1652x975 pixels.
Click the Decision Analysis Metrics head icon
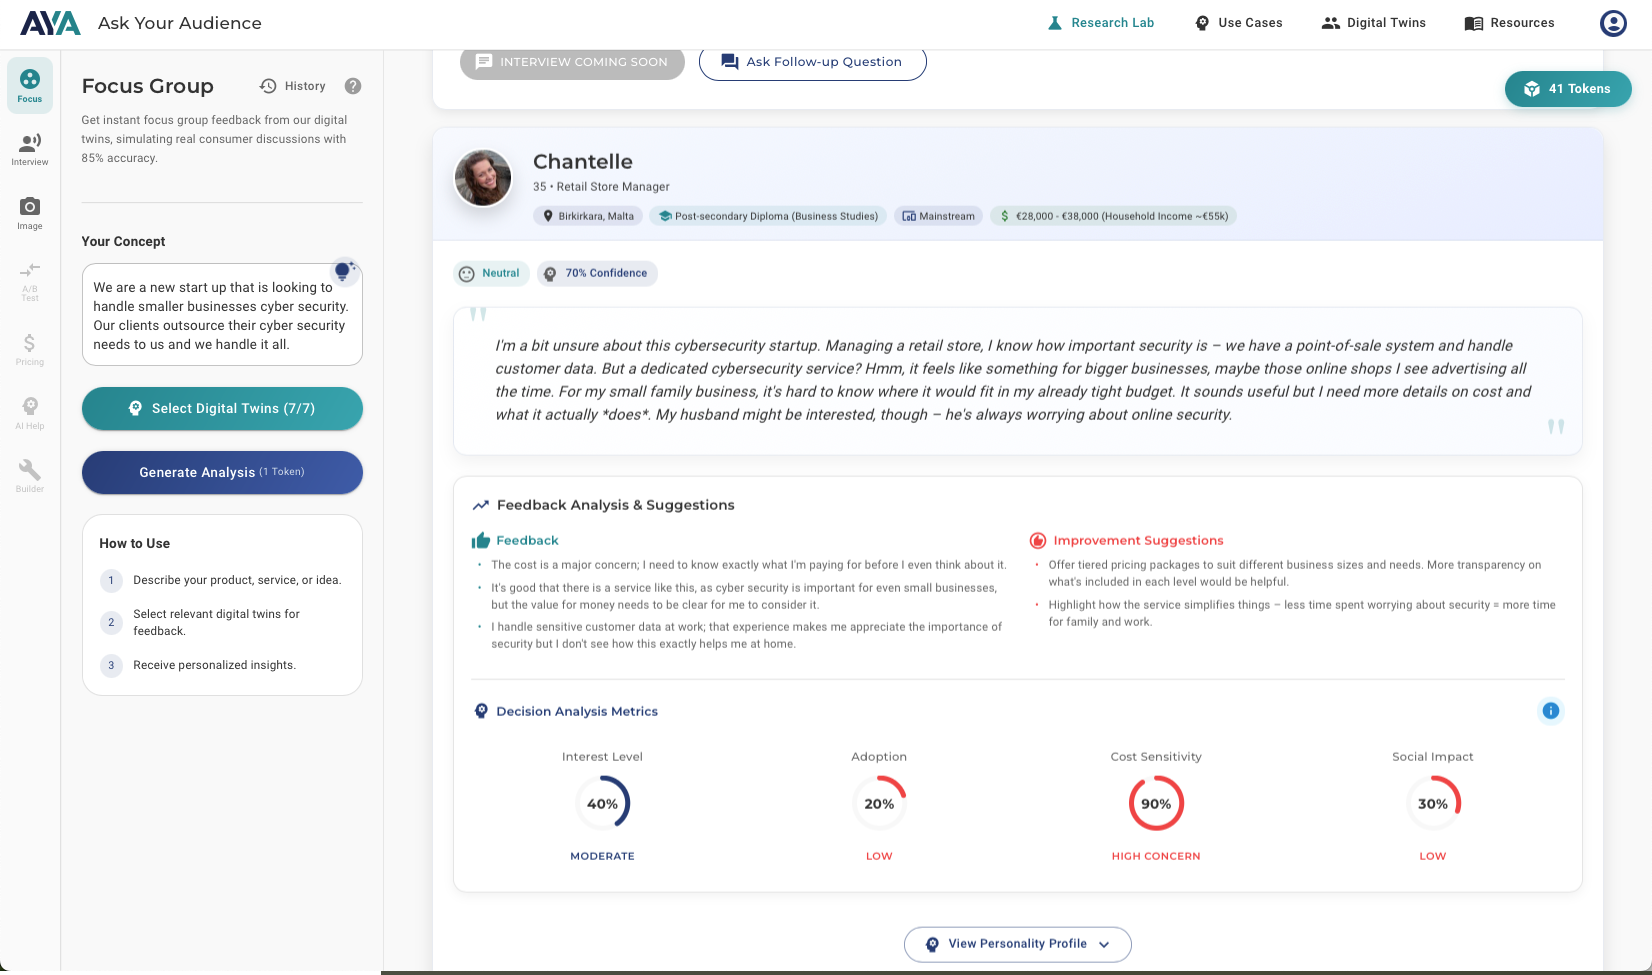pos(481,711)
